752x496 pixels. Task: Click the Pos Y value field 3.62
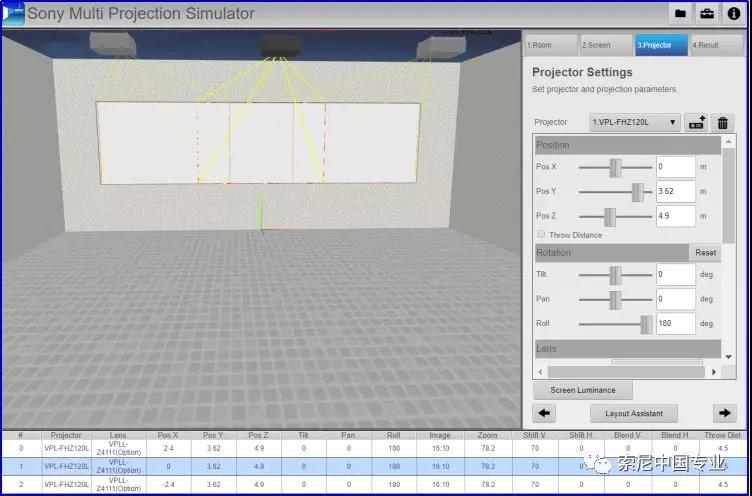coord(675,191)
